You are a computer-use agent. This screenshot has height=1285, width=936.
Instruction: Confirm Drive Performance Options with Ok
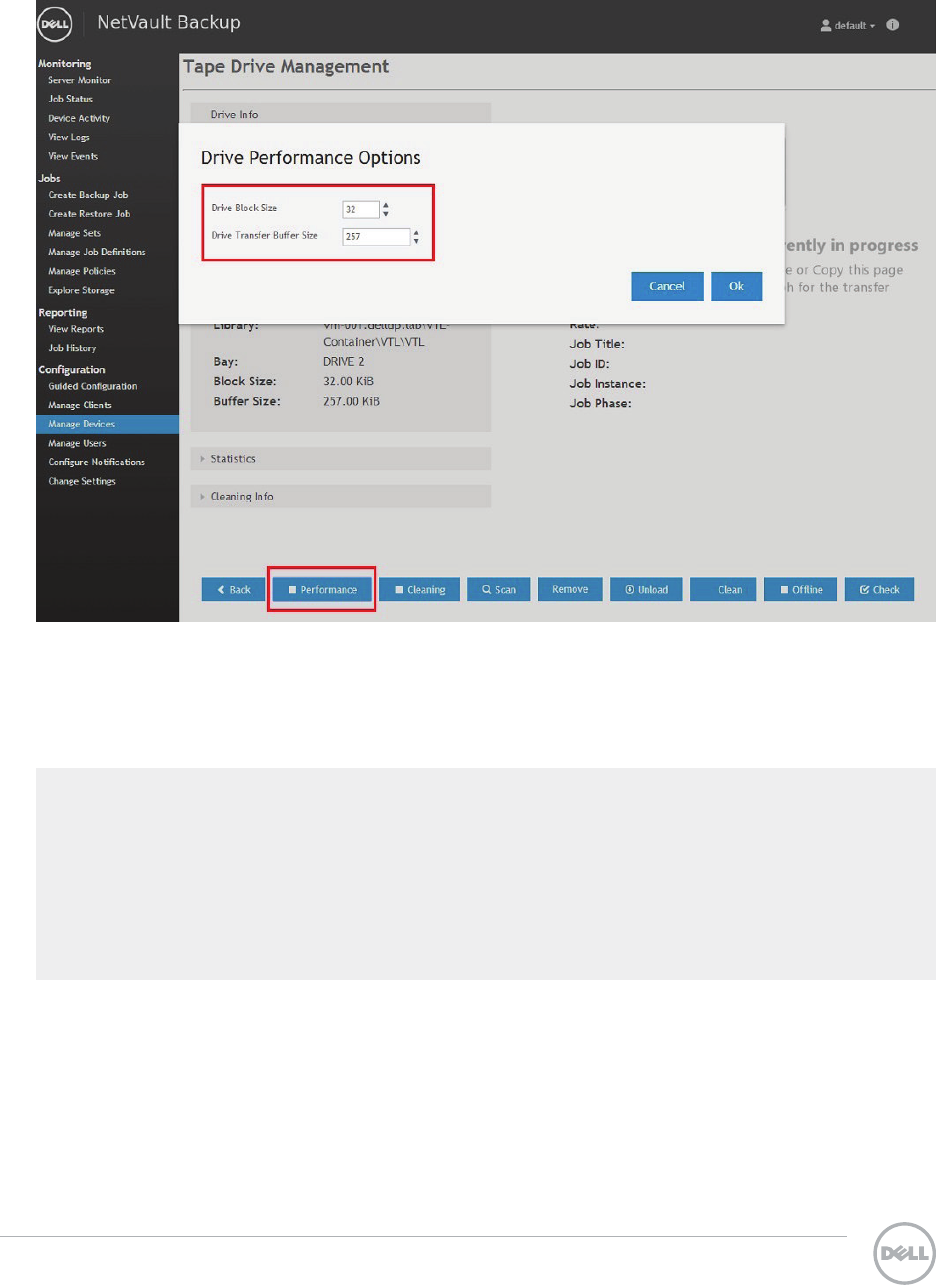point(736,286)
